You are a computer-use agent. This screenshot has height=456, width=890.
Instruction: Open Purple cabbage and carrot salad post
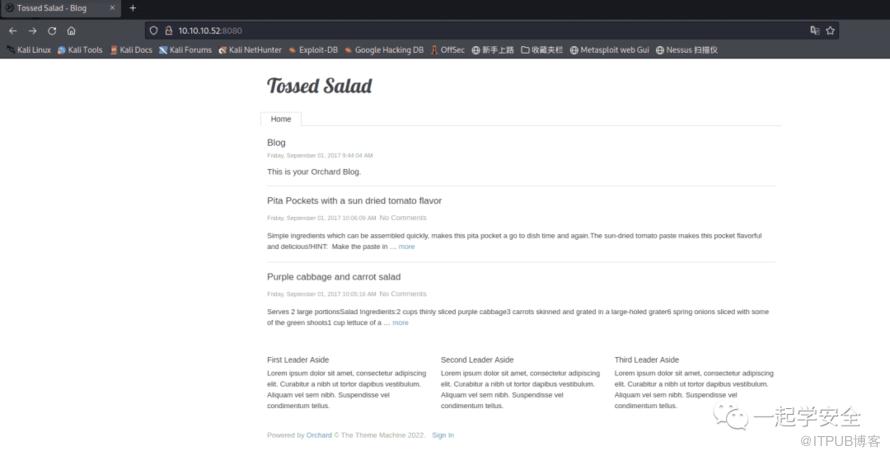tap(334, 277)
